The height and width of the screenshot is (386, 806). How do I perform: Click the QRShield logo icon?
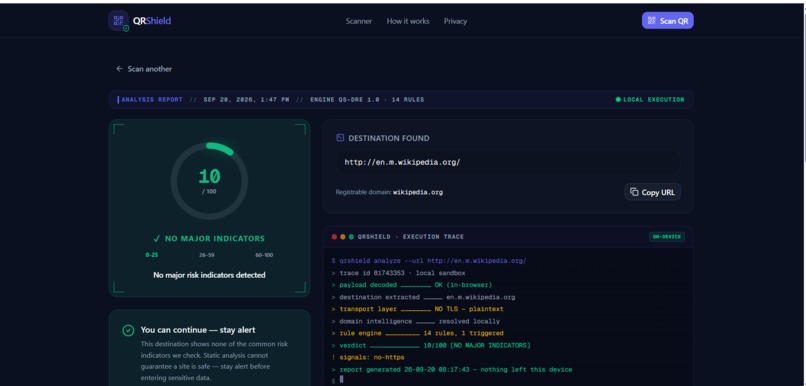pyautogui.click(x=119, y=21)
